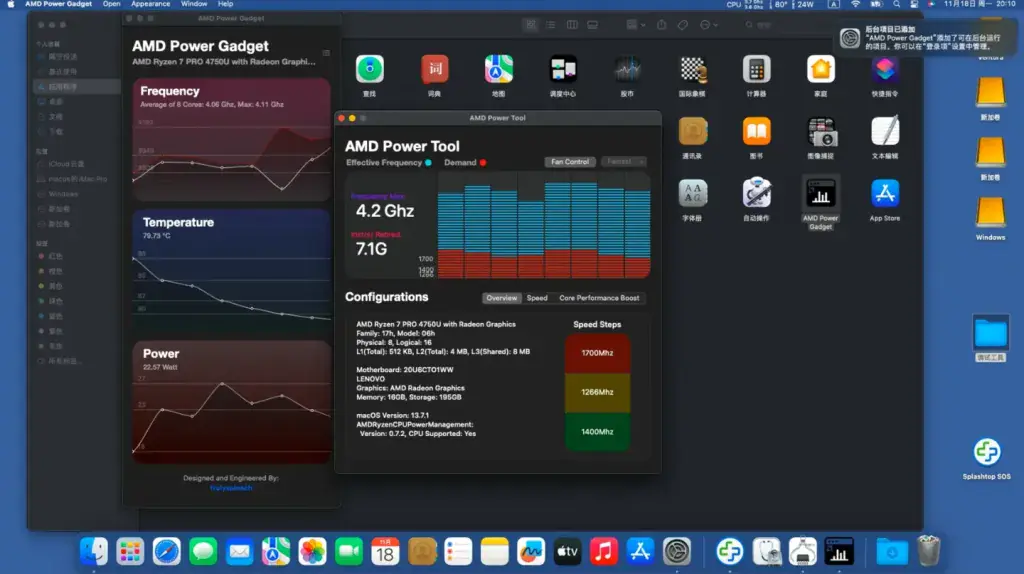
Task: Open the Finder action (ellipsis) dropdown
Action: [709, 25]
